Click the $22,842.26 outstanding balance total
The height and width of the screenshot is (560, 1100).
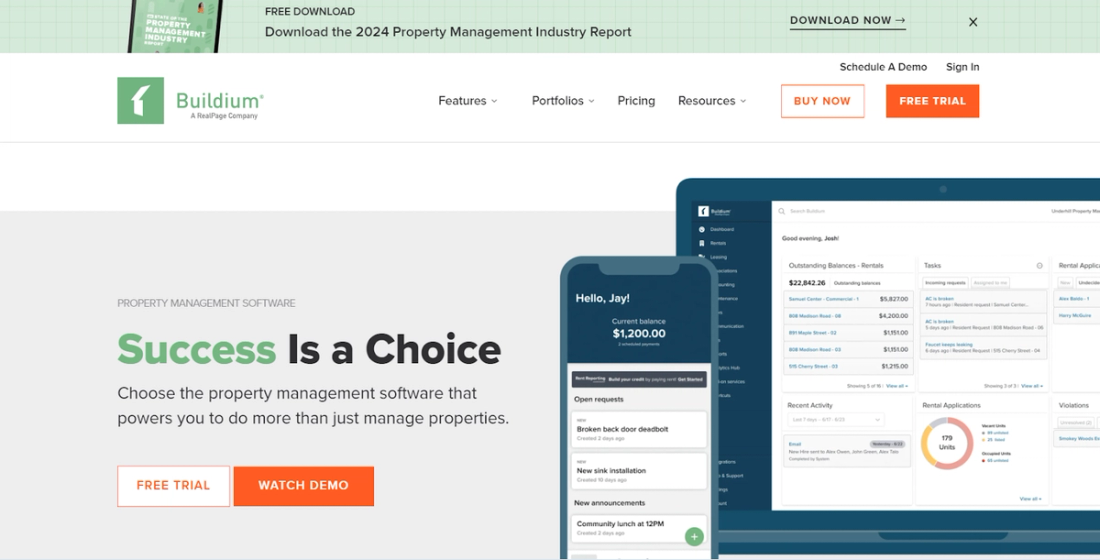click(807, 283)
